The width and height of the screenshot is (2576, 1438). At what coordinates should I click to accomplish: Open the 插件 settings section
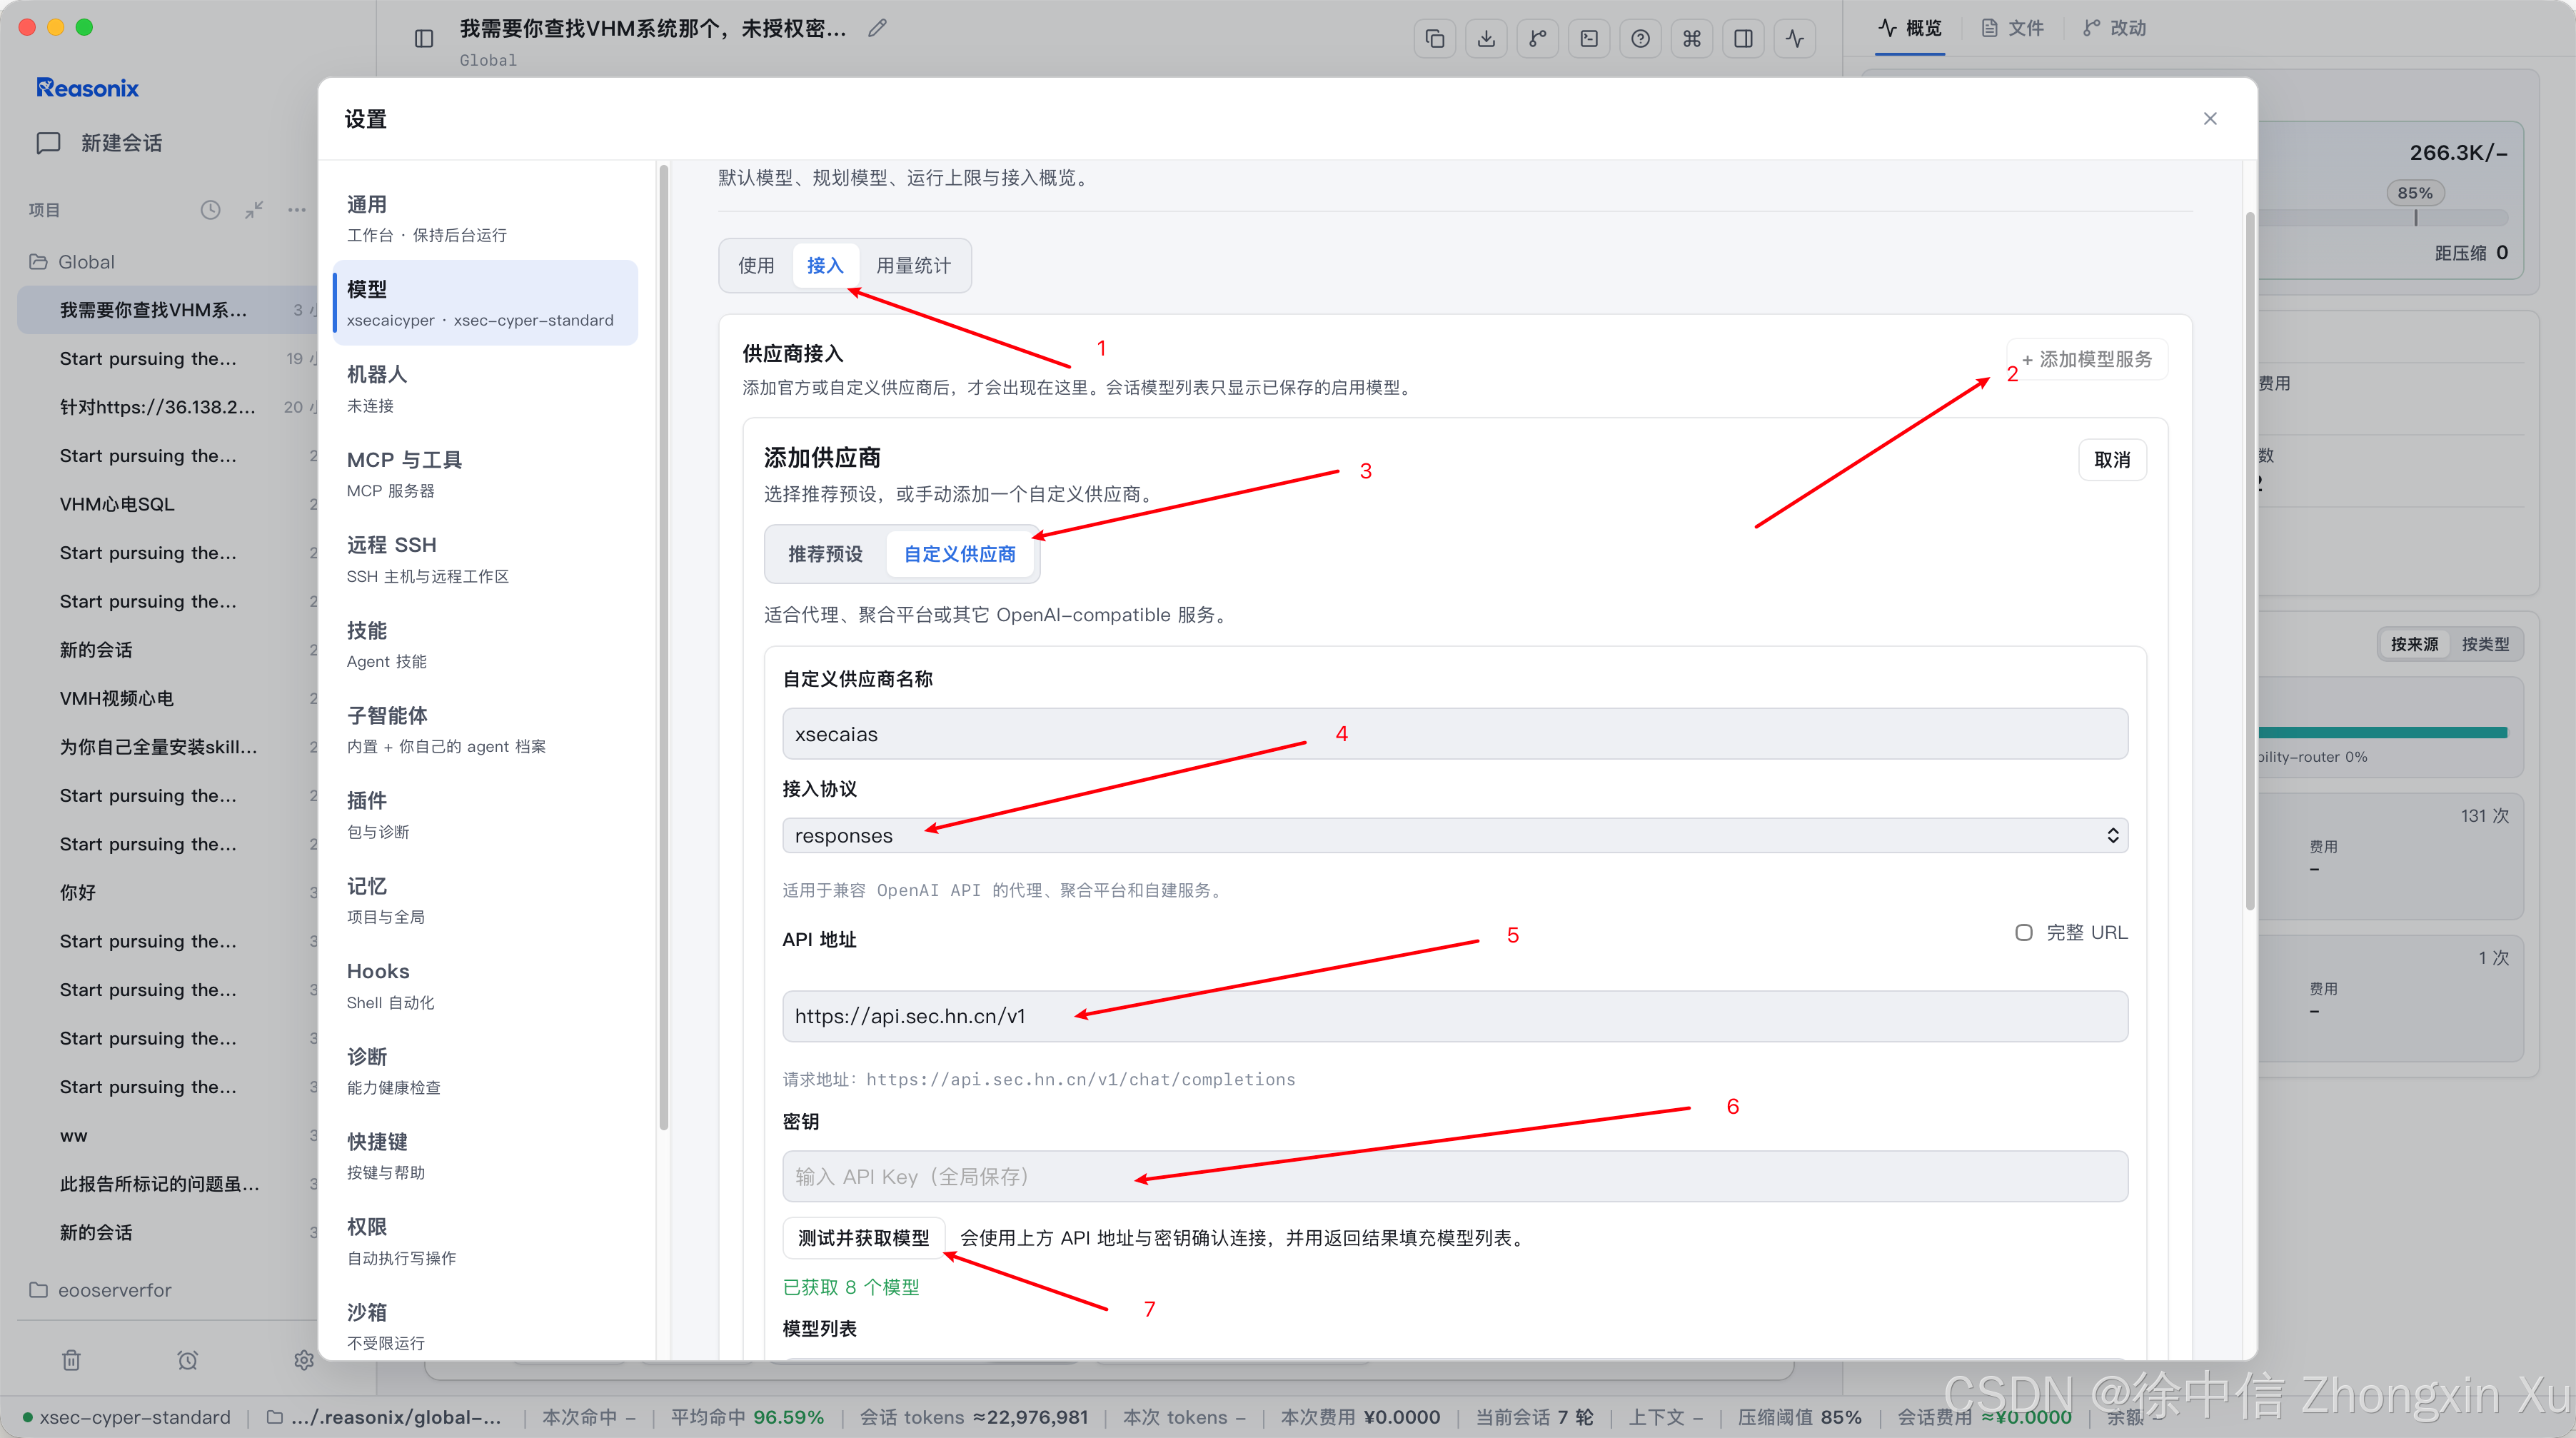tap(485, 815)
